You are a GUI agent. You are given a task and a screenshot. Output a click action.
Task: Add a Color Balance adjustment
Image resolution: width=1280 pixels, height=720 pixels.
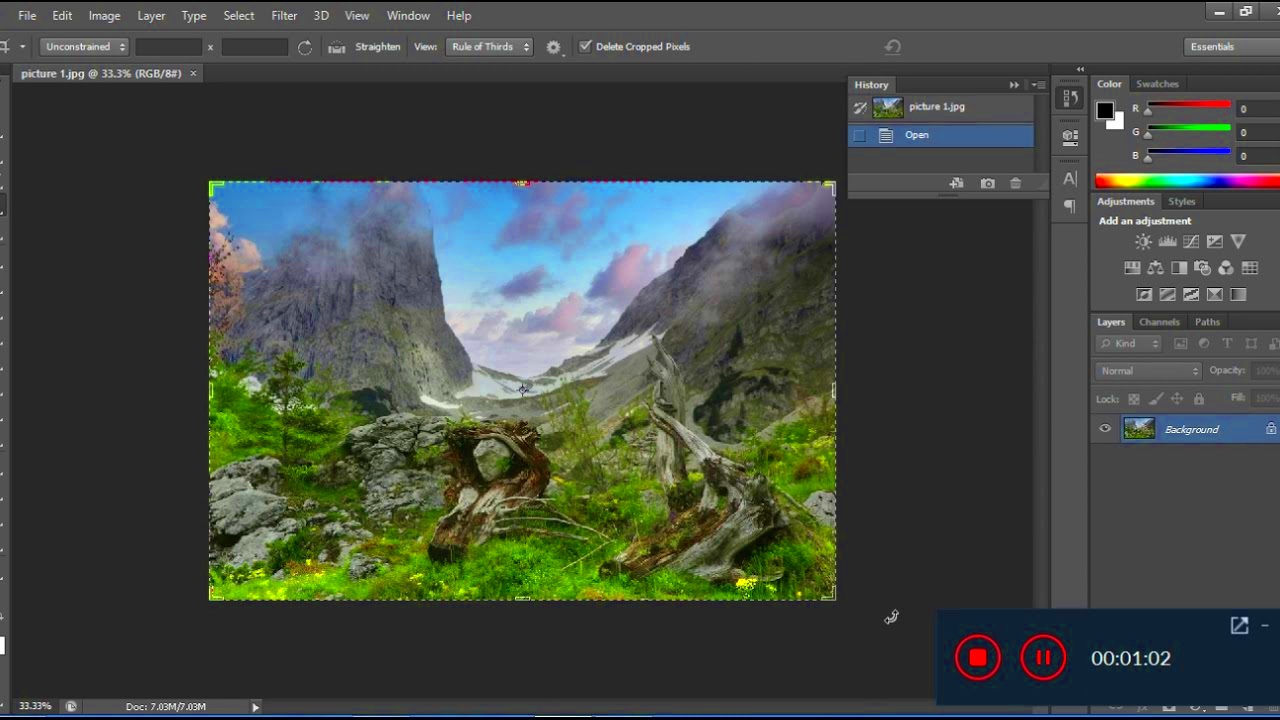point(1155,268)
